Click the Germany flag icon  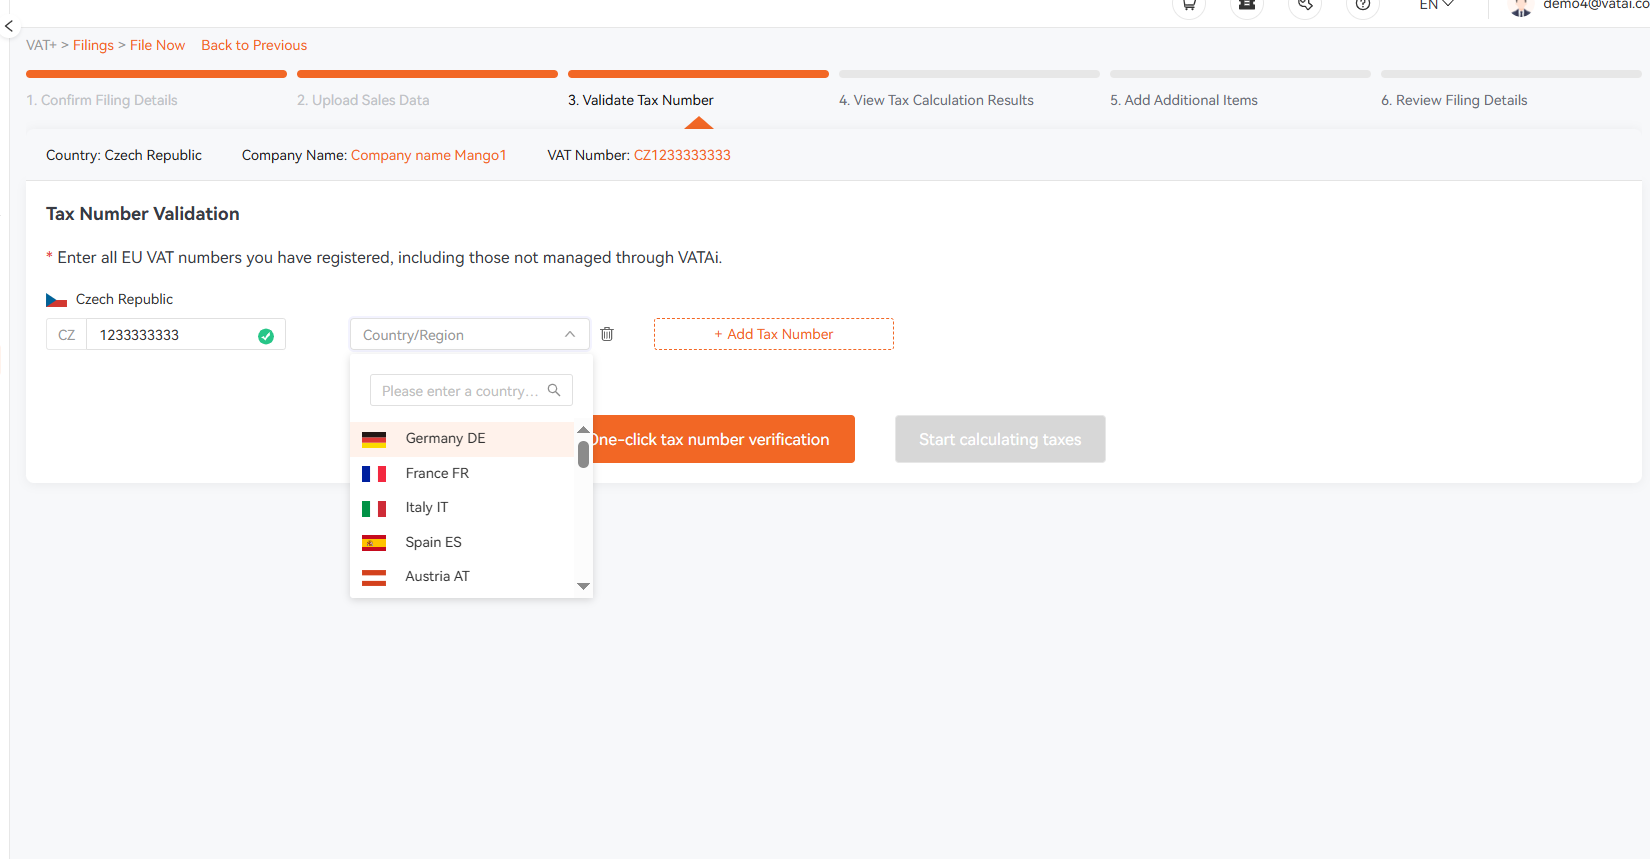(374, 439)
